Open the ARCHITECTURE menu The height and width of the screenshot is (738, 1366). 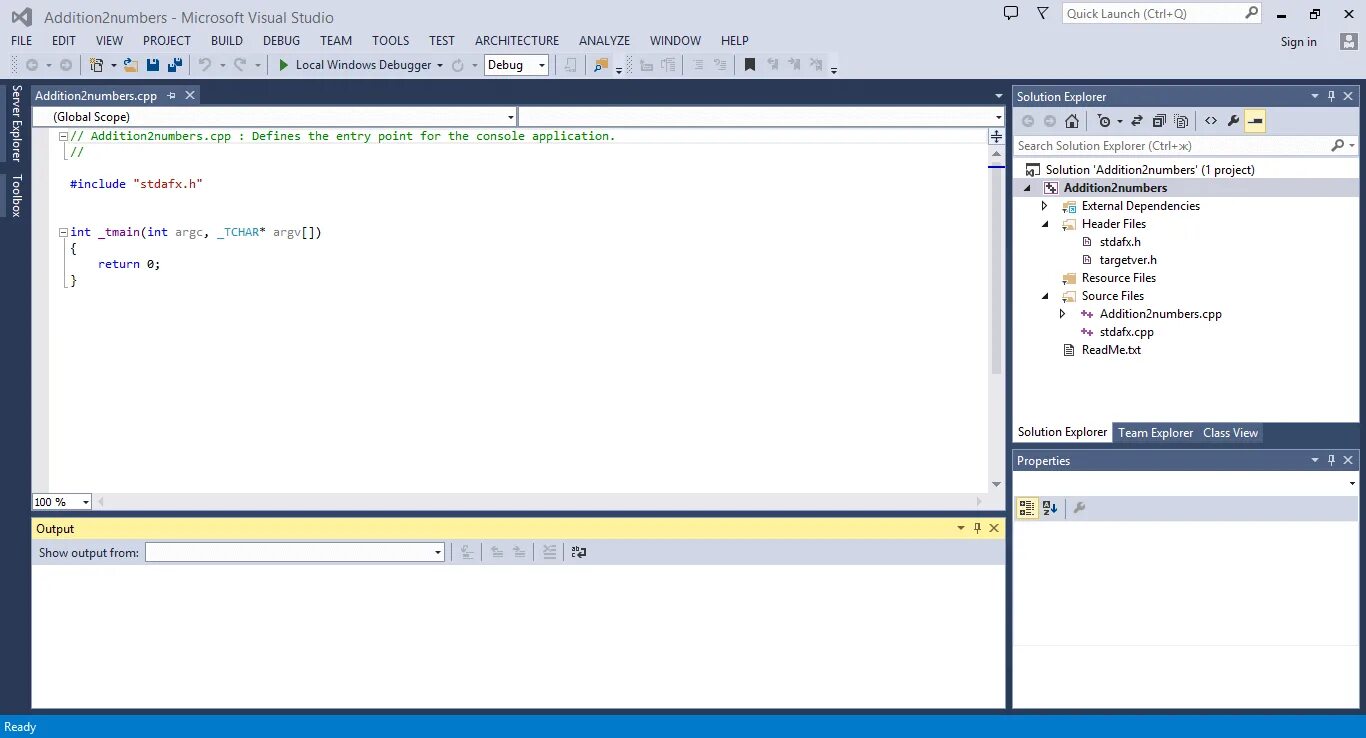pyautogui.click(x=517, y=41)
